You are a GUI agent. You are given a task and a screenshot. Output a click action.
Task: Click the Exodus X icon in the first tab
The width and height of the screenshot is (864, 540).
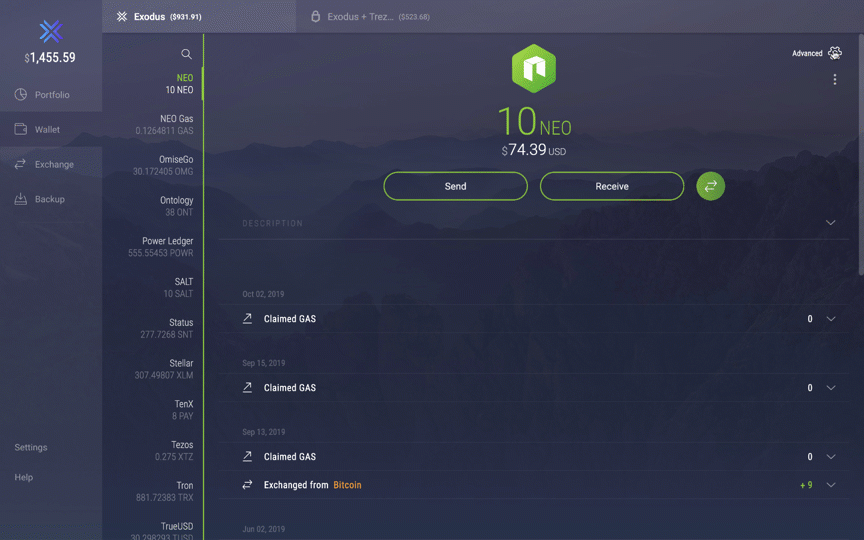[x=122, y=17]
